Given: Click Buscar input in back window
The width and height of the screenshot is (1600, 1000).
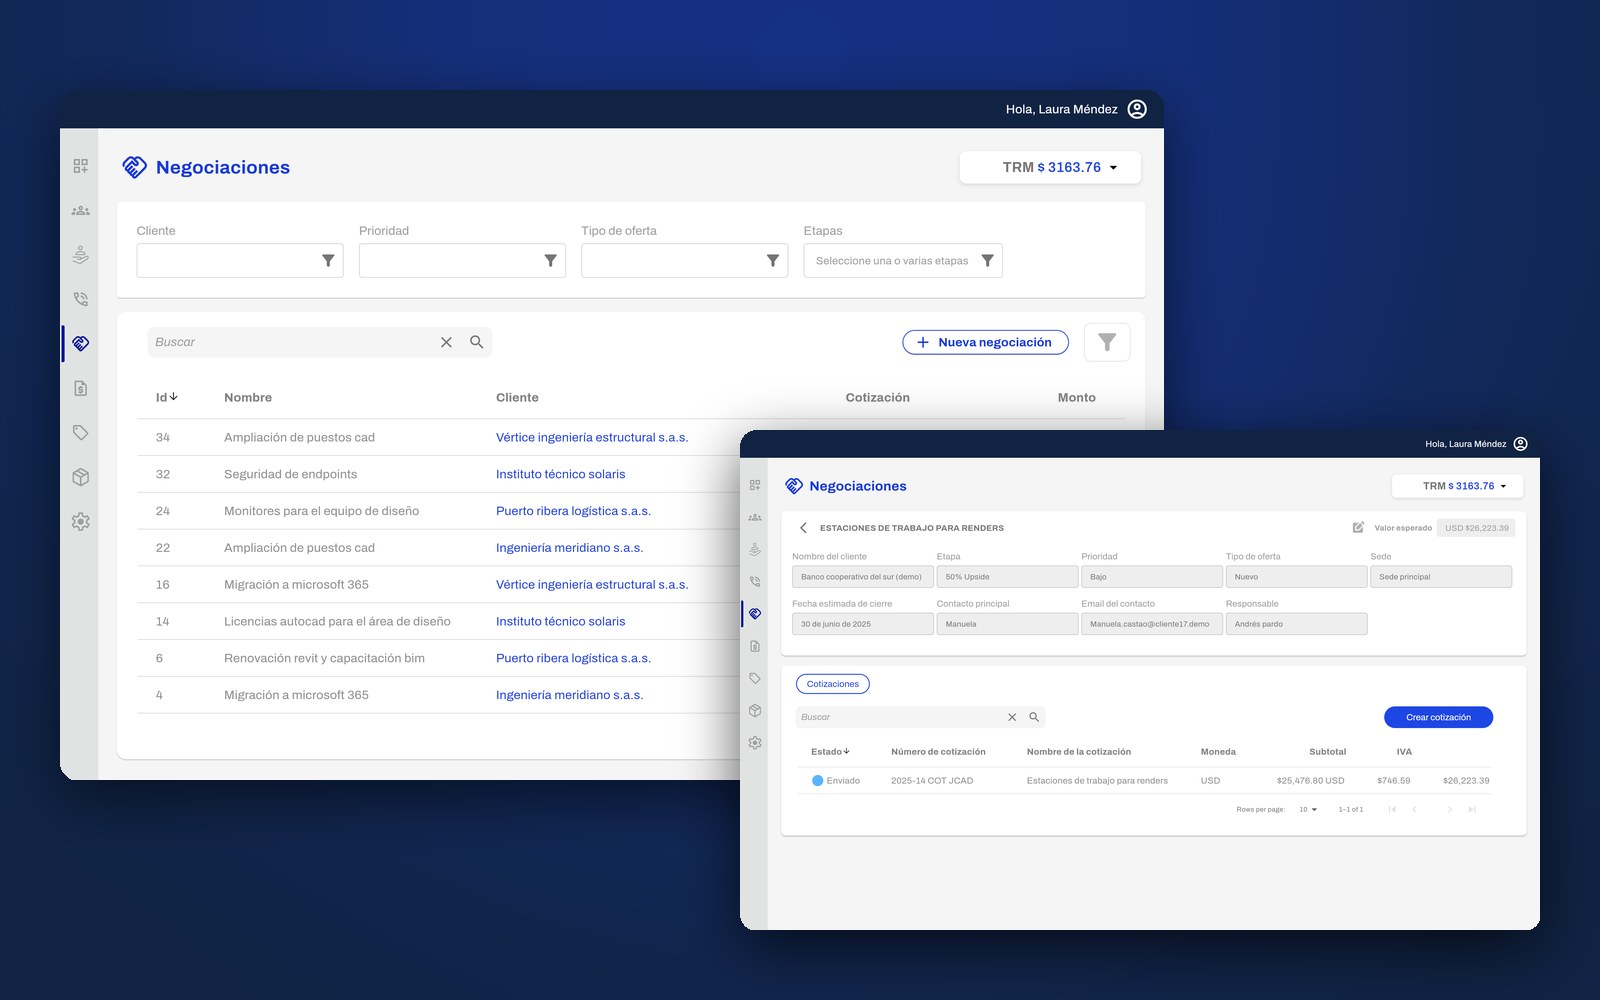Looking at the screenshot, I should [x=290, y=342].
